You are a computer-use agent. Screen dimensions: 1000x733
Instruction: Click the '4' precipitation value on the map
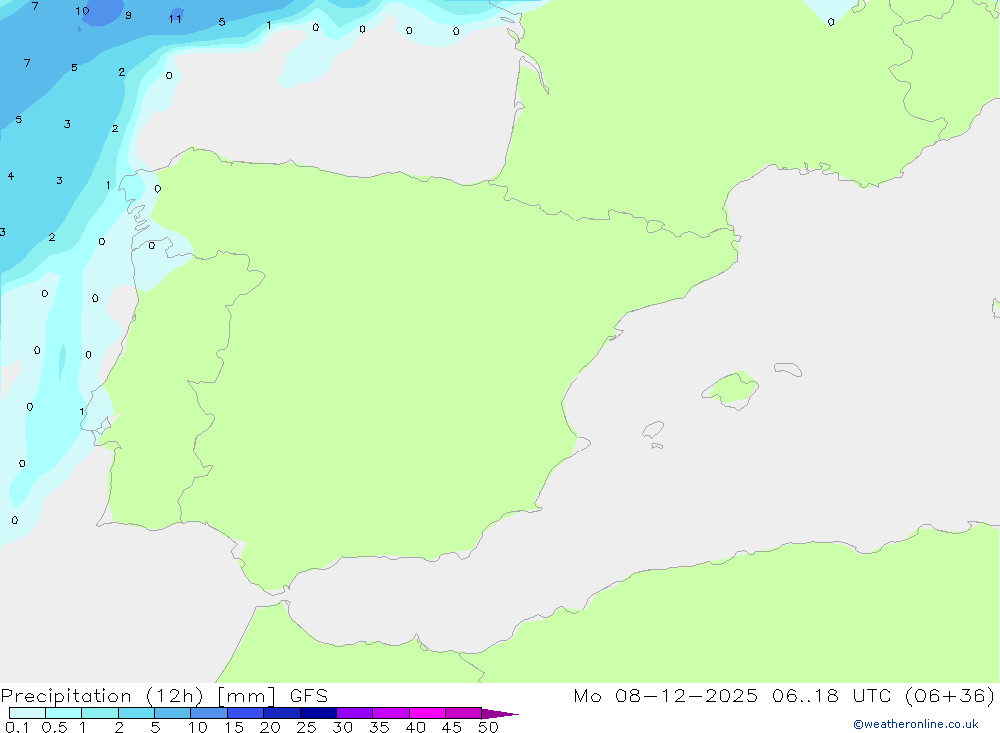11,176
